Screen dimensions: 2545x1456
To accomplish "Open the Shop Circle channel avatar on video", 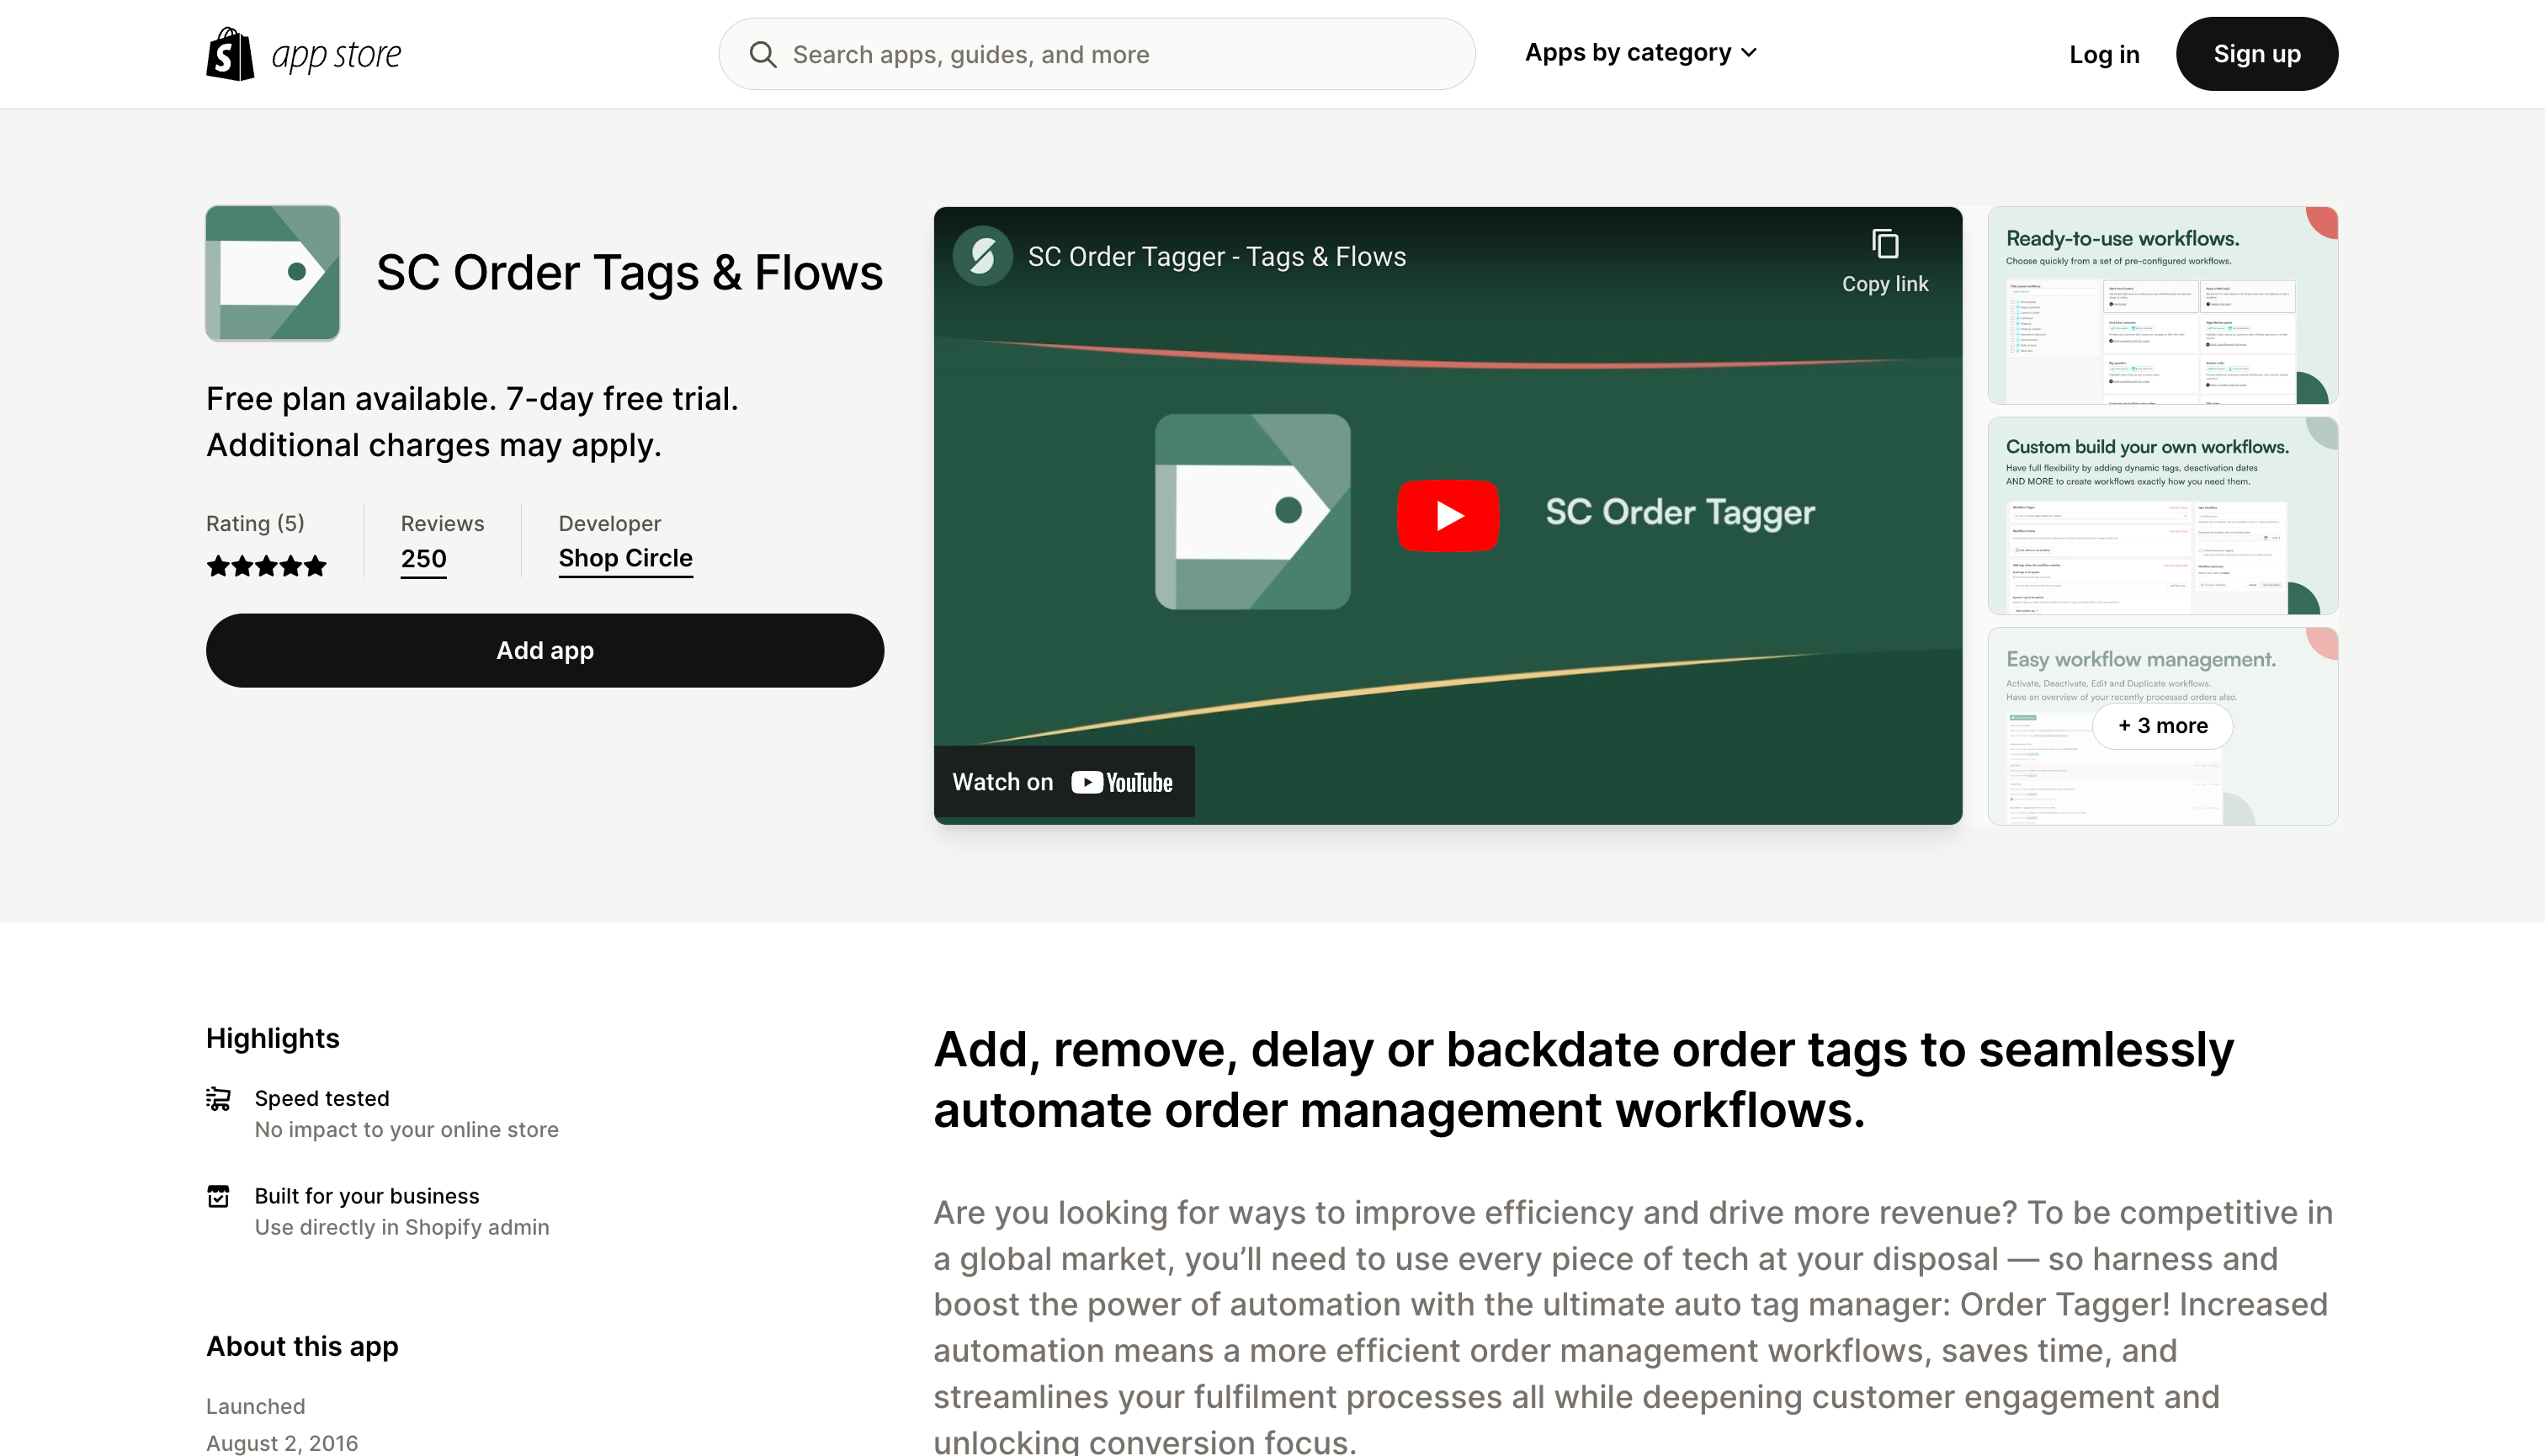I will click(982, 256).
